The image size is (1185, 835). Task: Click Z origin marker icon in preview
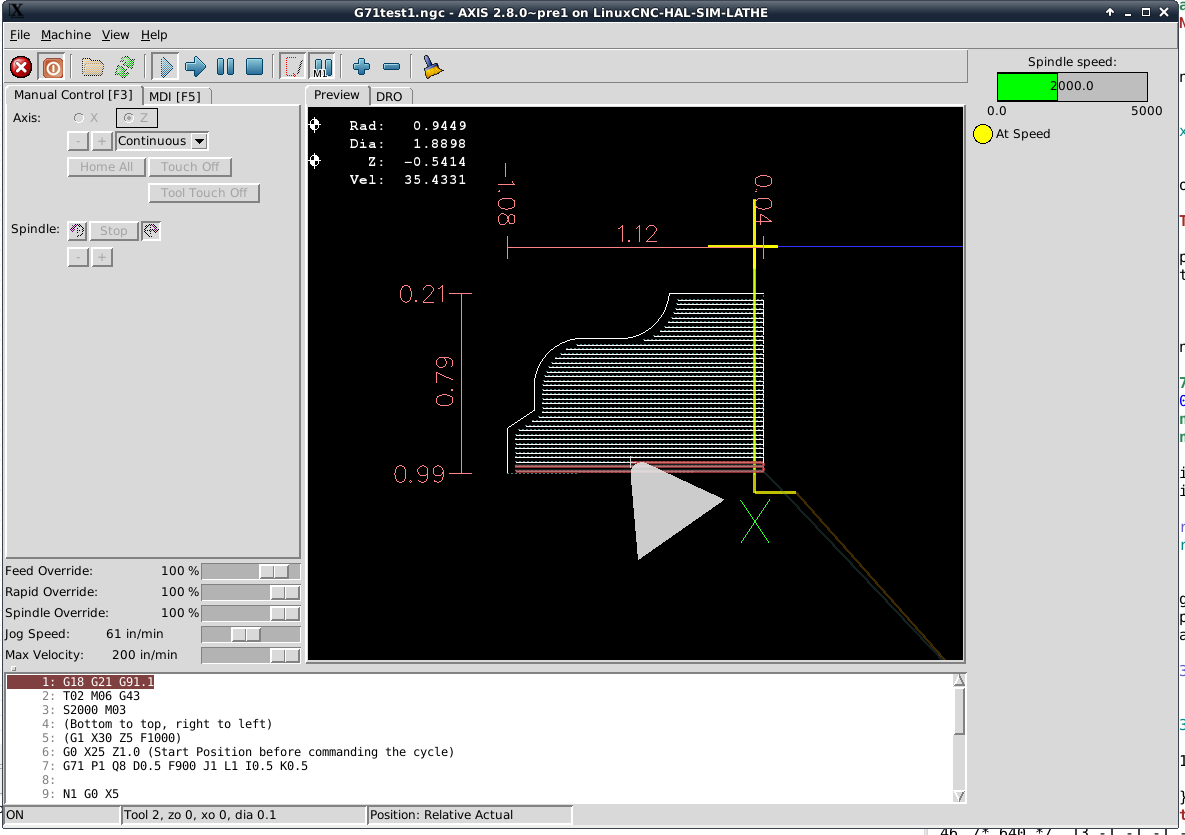(315, 161)
